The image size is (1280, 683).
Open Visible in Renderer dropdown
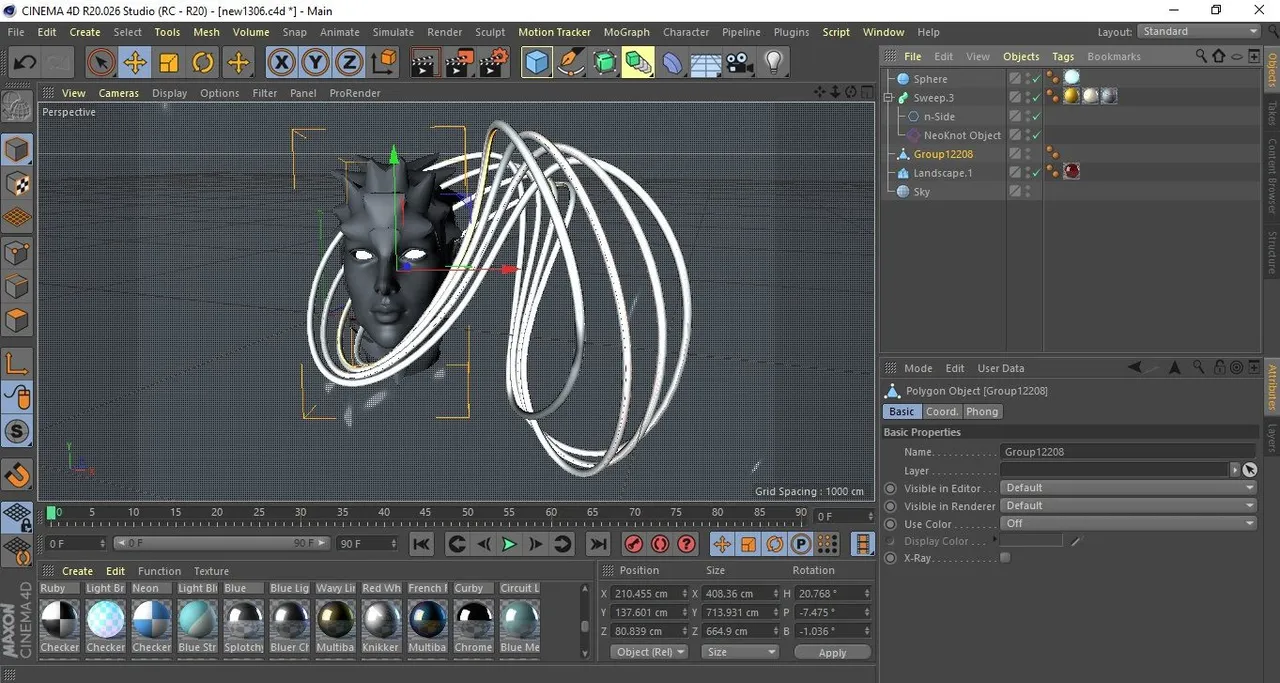tap(1128, 506)
